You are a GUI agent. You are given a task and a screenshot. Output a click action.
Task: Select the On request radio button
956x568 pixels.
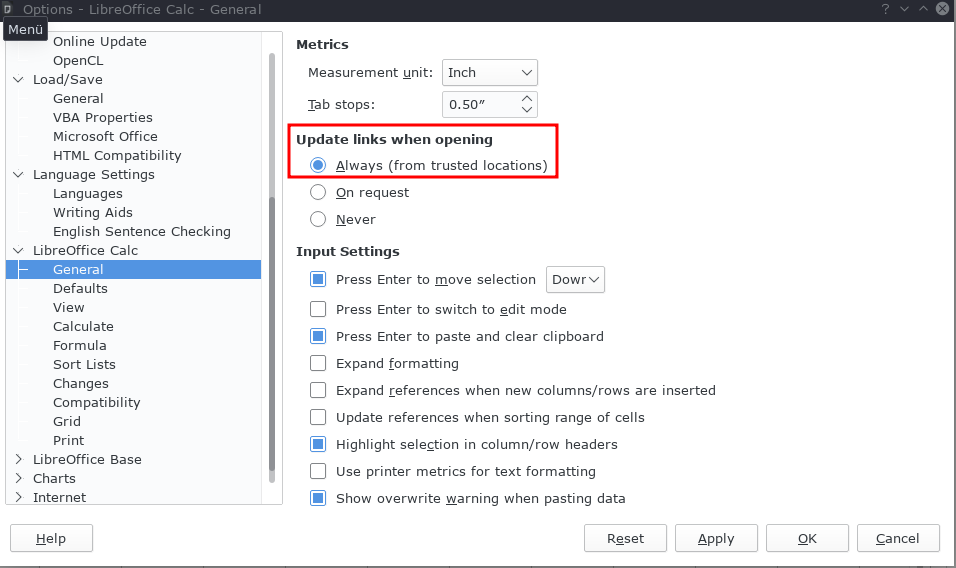click(318, 193)
